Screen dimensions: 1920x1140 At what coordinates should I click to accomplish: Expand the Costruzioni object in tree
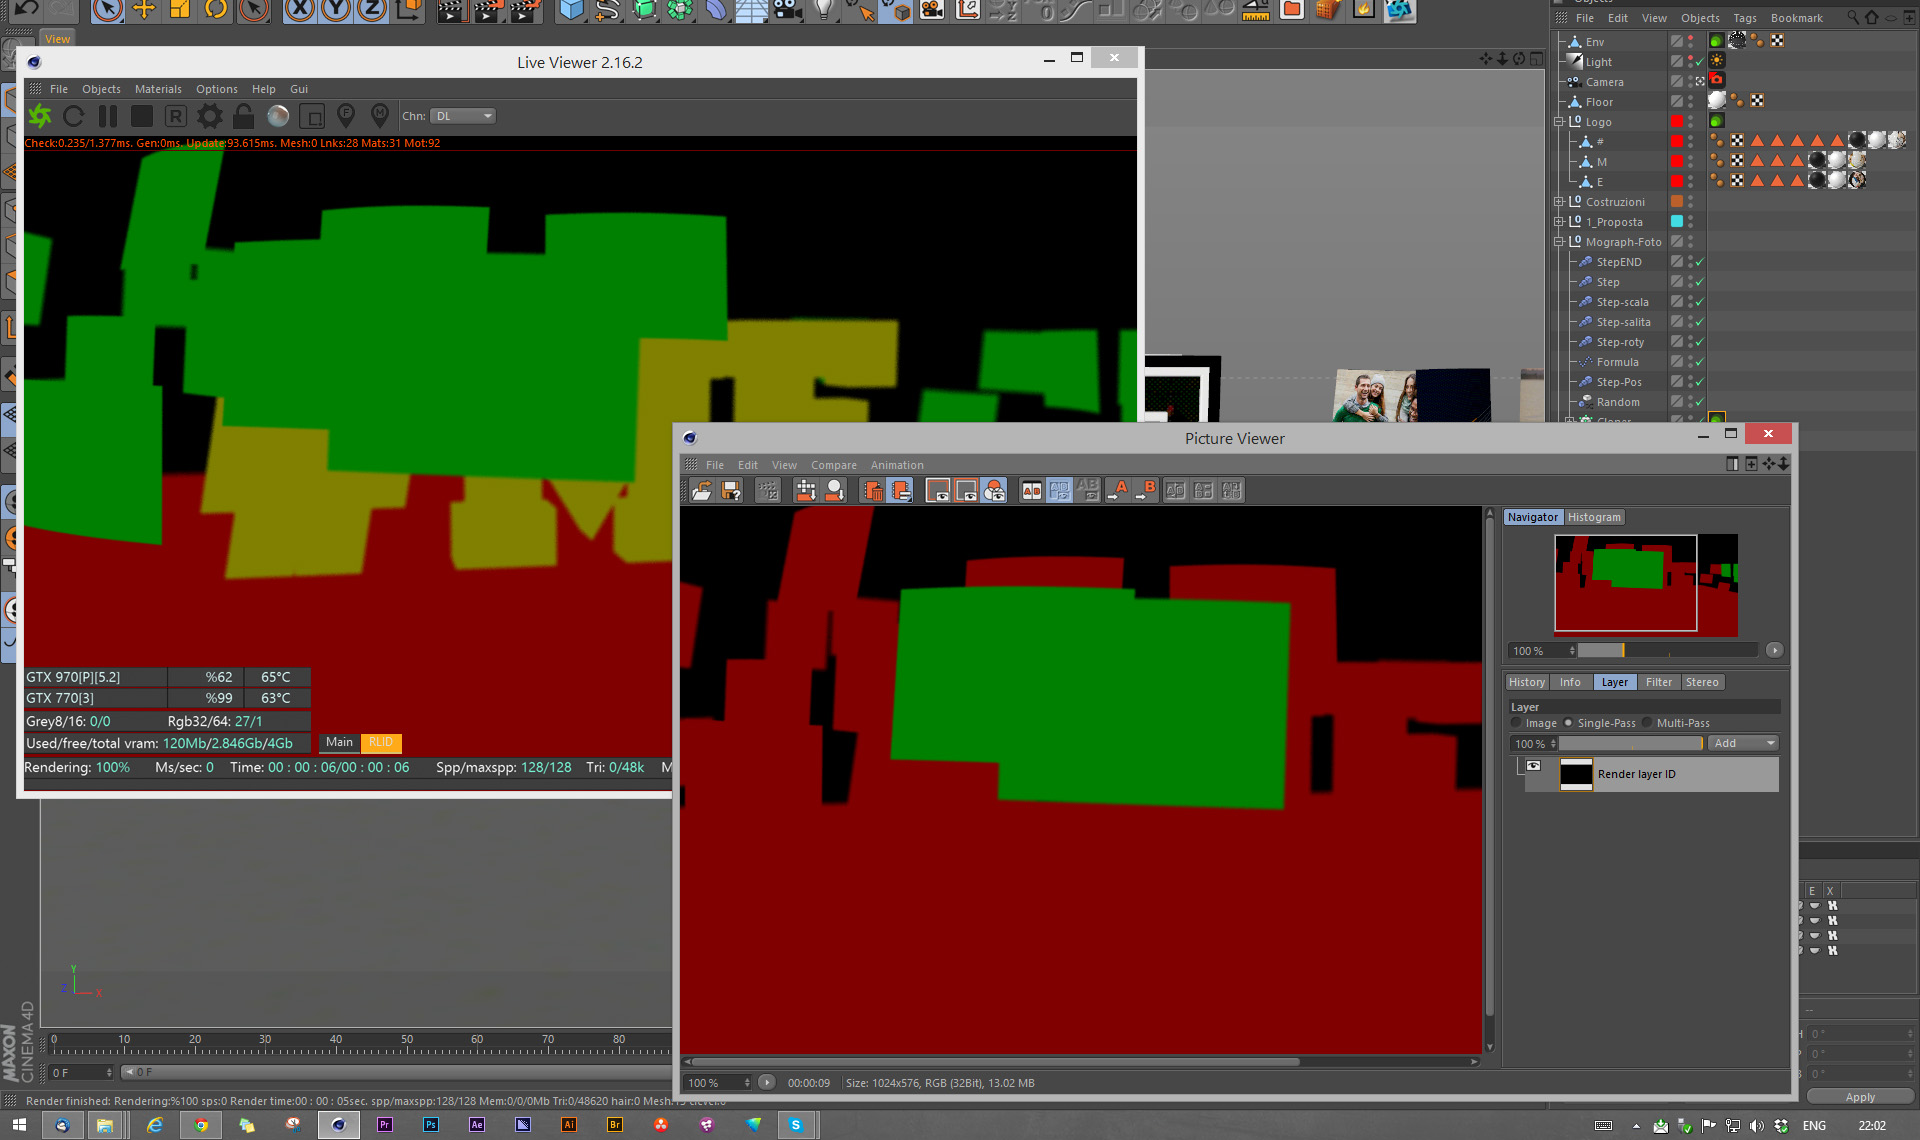click(x=1558, y=202)
